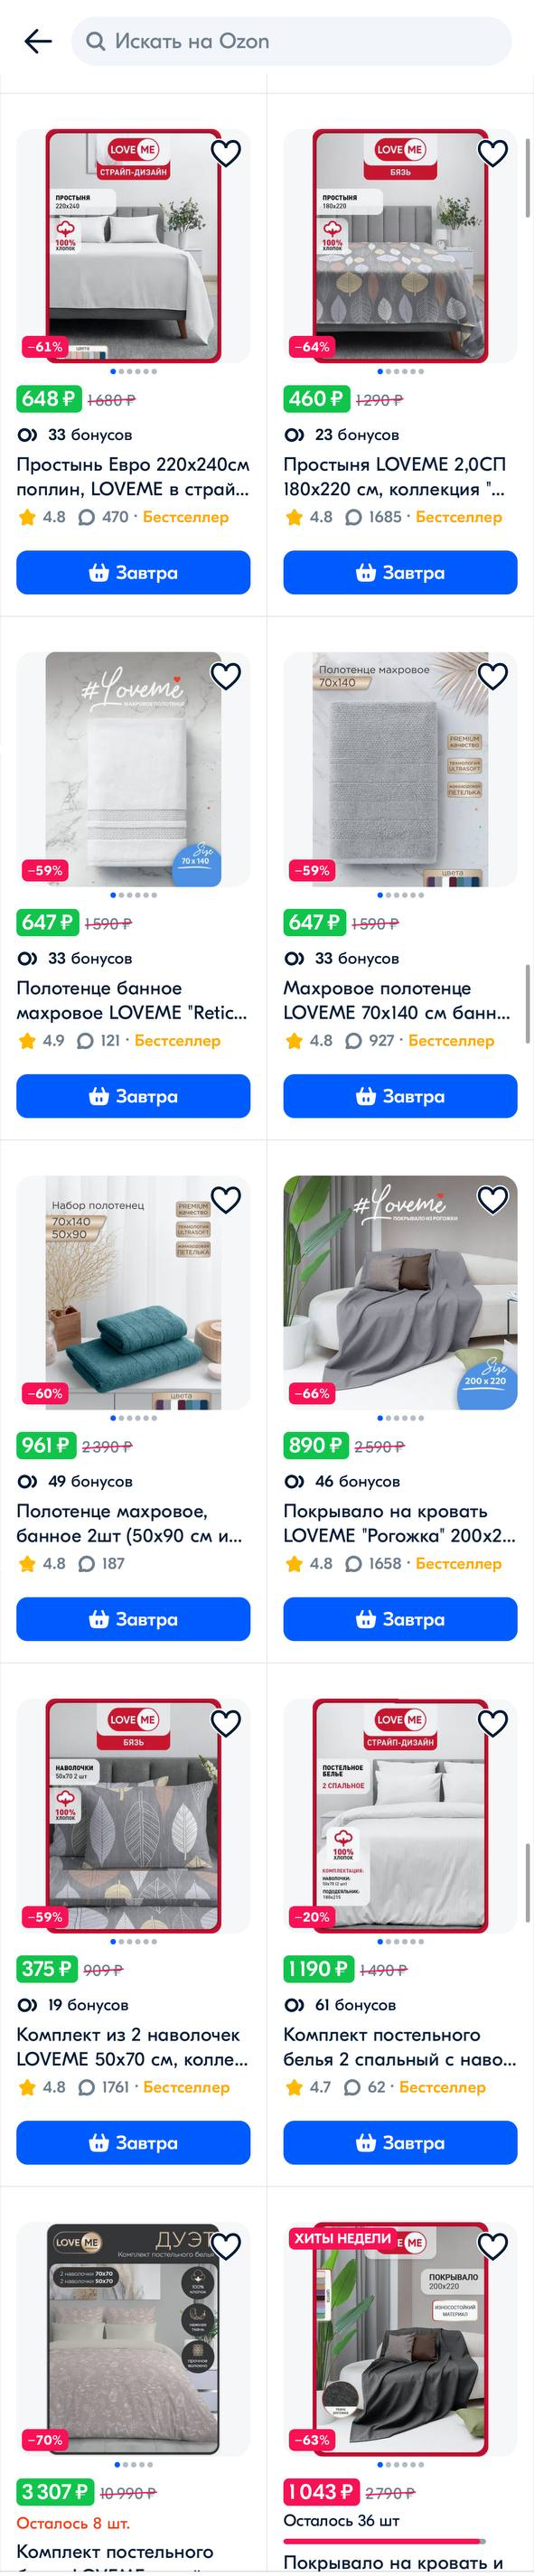Add 460 ₽ простыня to cart
534x2576 pixels.
(x=400, y=573)
